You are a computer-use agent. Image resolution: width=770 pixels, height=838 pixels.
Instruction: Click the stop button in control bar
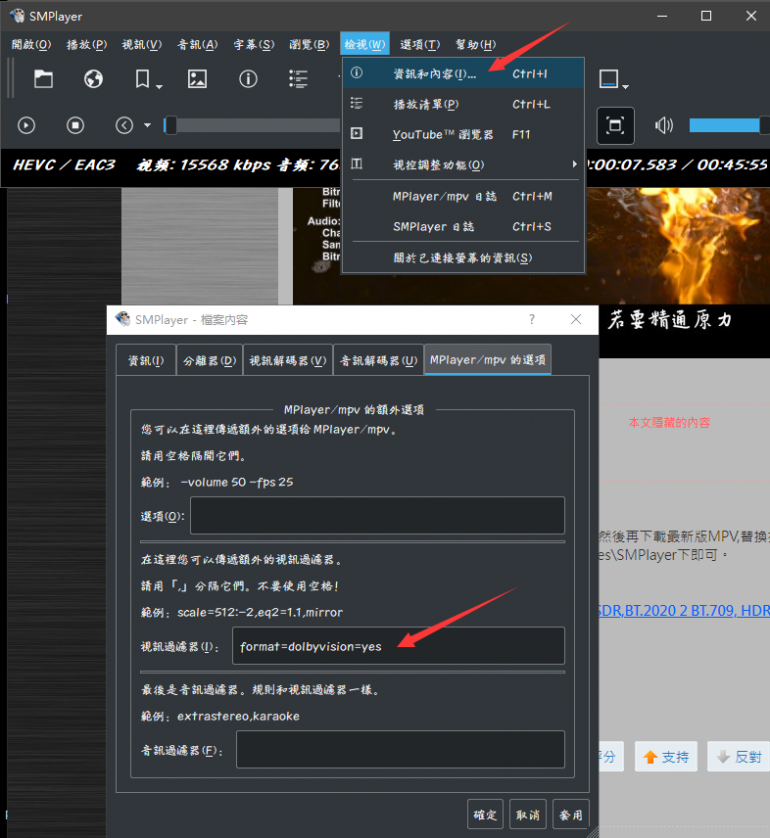click(x=75, y=126)
